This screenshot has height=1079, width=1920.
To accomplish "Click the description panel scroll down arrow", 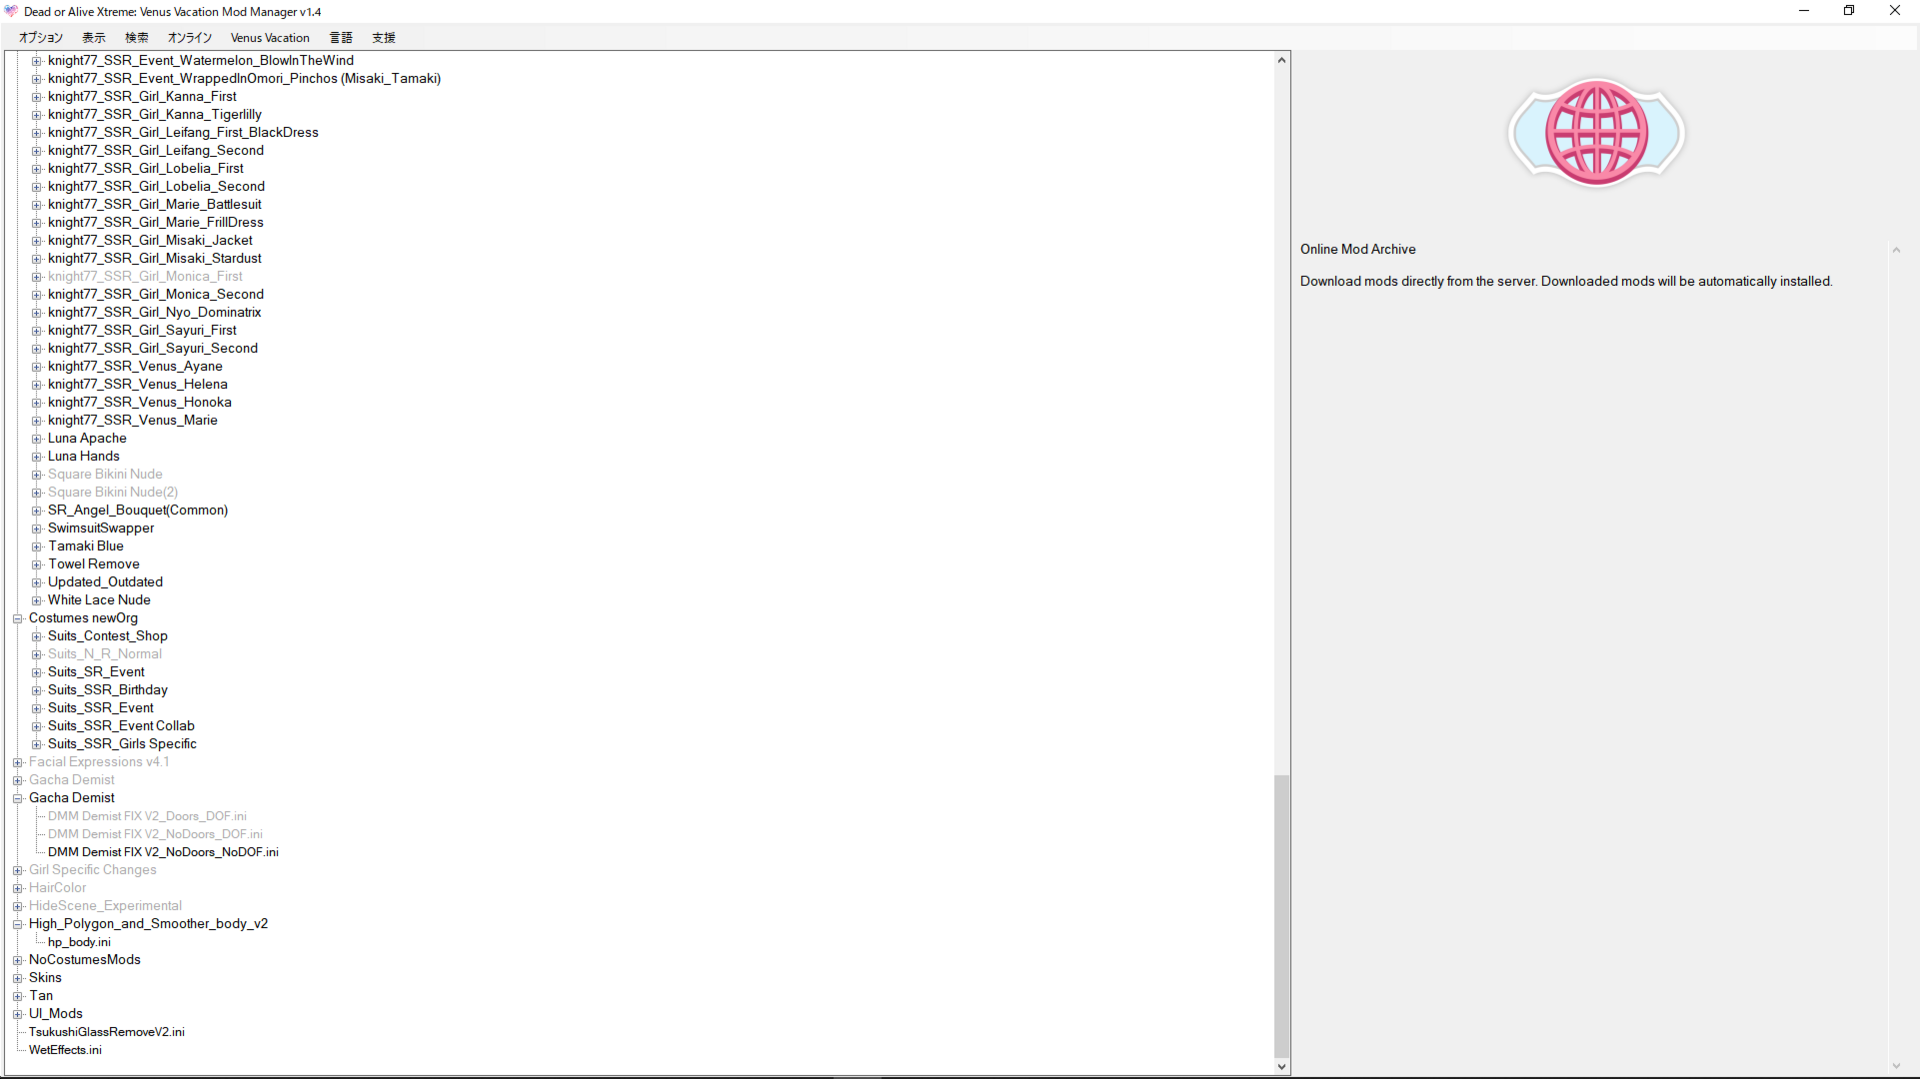I will (x=1896, y=1066).
